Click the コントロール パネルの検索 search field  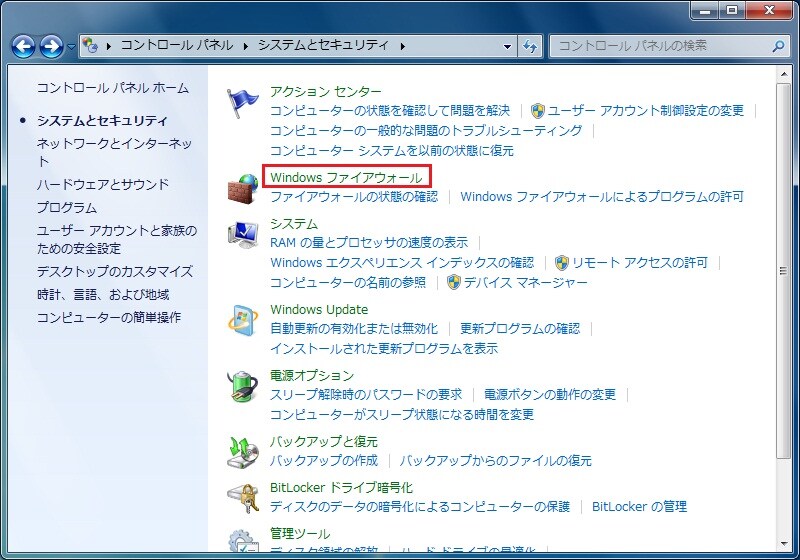pos(668,46)
